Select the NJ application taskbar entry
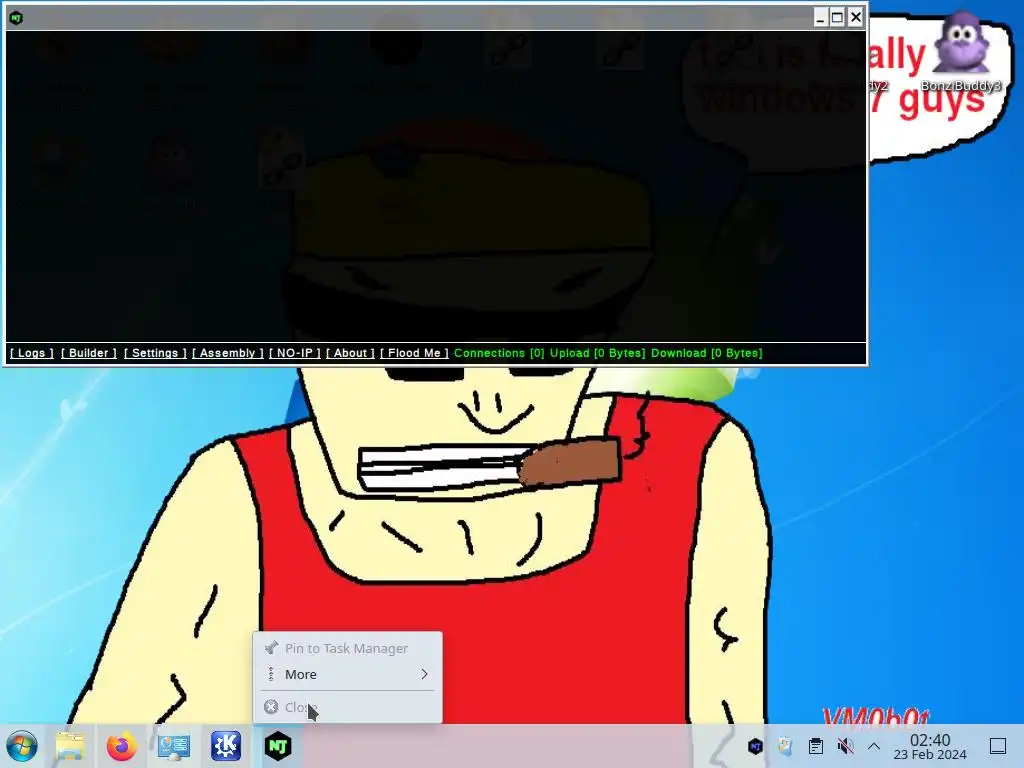 (278, 746)
